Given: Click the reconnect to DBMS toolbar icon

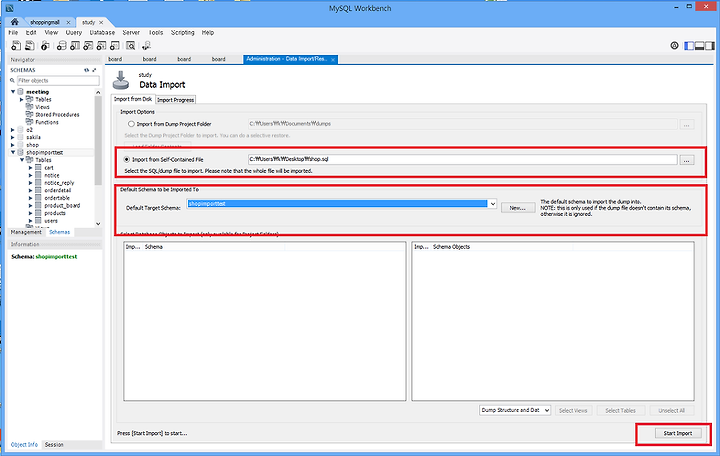Looking at the screenshot, I should tap(146, 45).
